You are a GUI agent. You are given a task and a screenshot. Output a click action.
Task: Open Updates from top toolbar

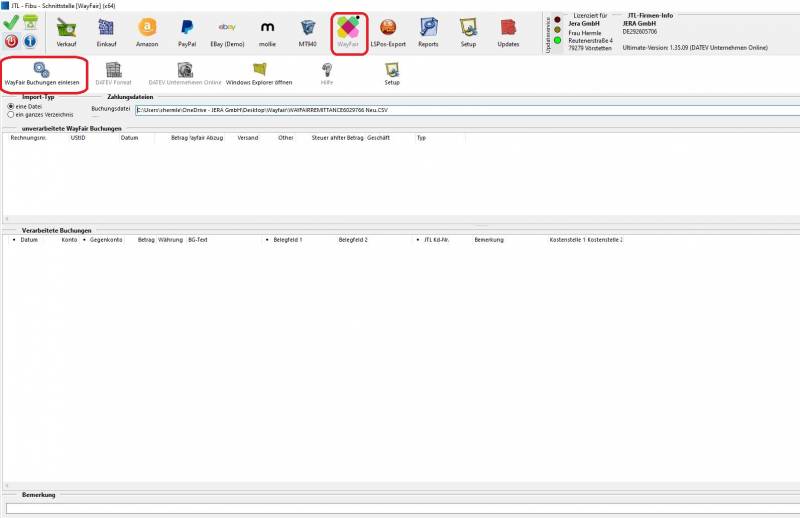tap(508, 32)
